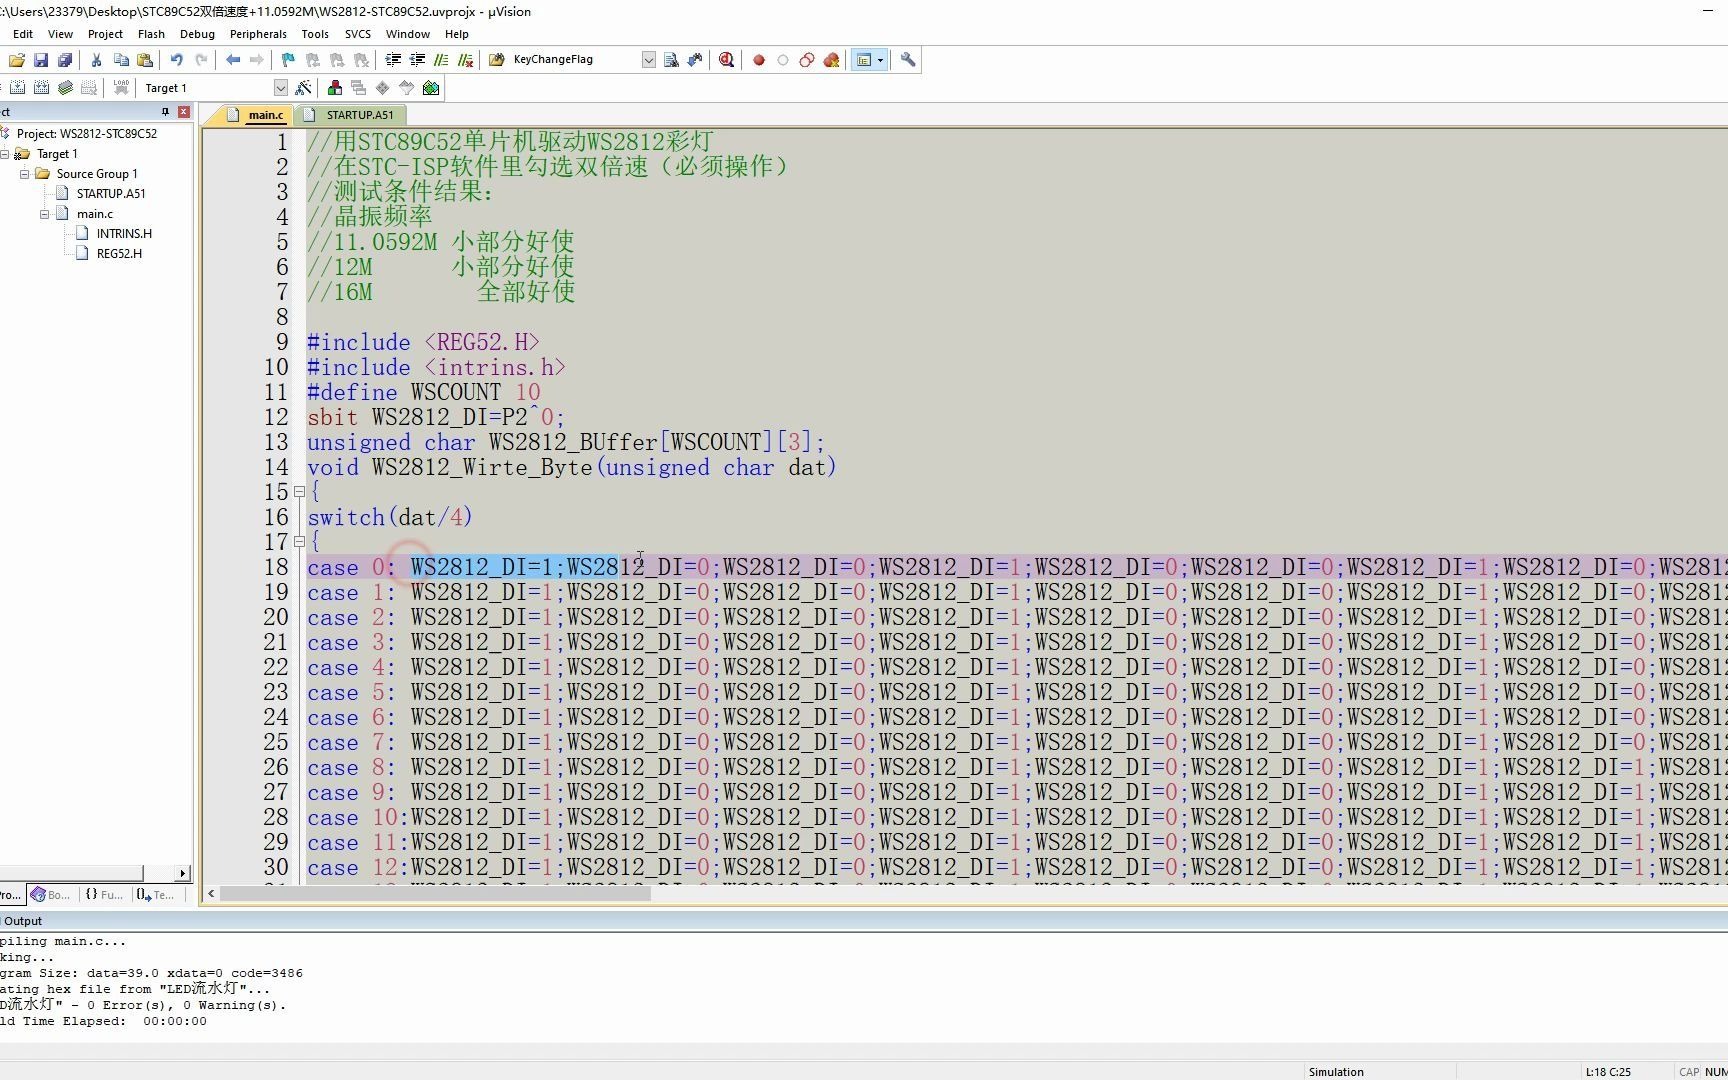
Task: Switch to the Books panel tab
Action: point(51,895)
